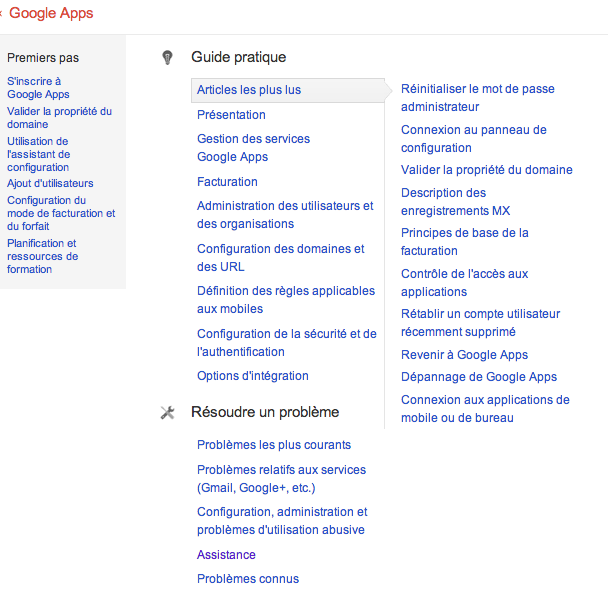608x593 pixels.
Task: Click the lightbulb icon beside Guide pratique
Action: point(167,57)
